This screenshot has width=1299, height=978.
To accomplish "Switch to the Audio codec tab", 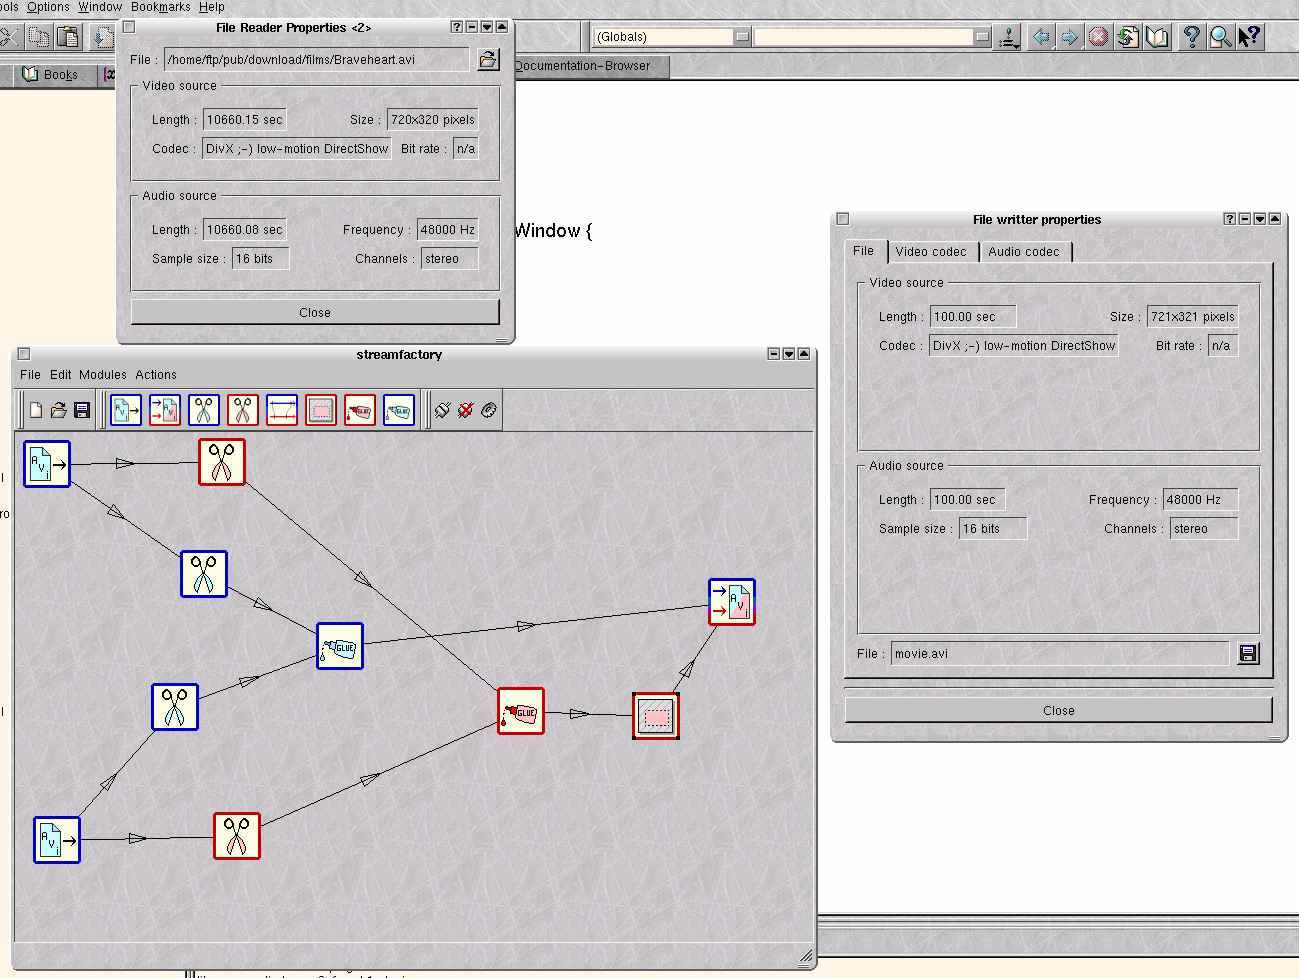I will pyautogui.click(x=1023, y=252).
